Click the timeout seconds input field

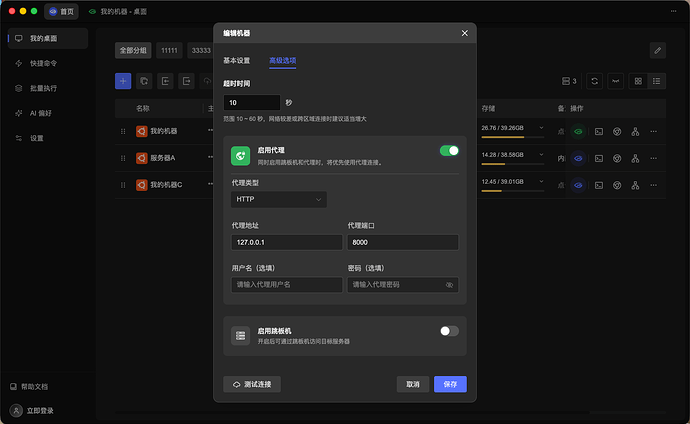point(252,102)
